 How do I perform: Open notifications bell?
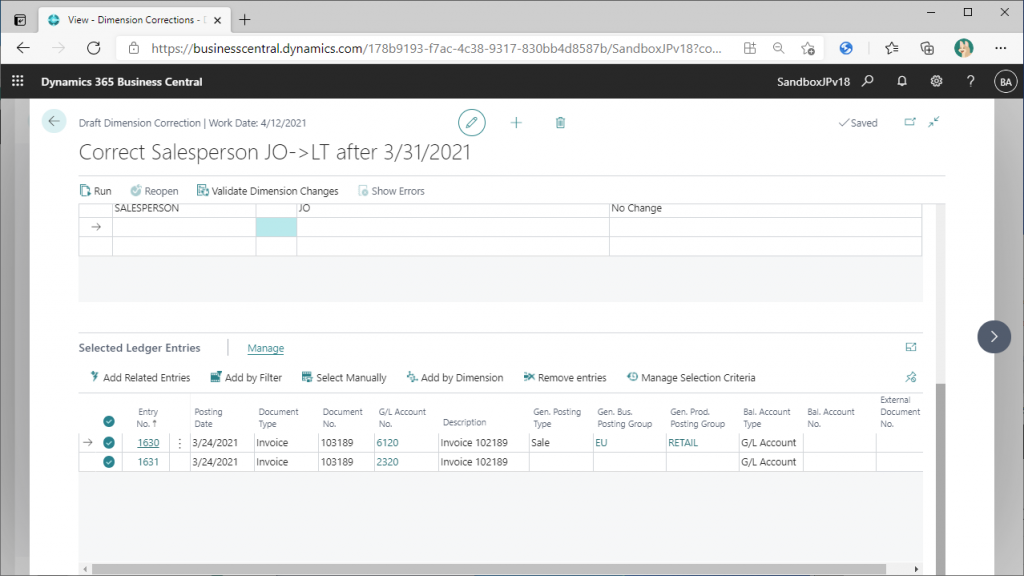[902, 82]
